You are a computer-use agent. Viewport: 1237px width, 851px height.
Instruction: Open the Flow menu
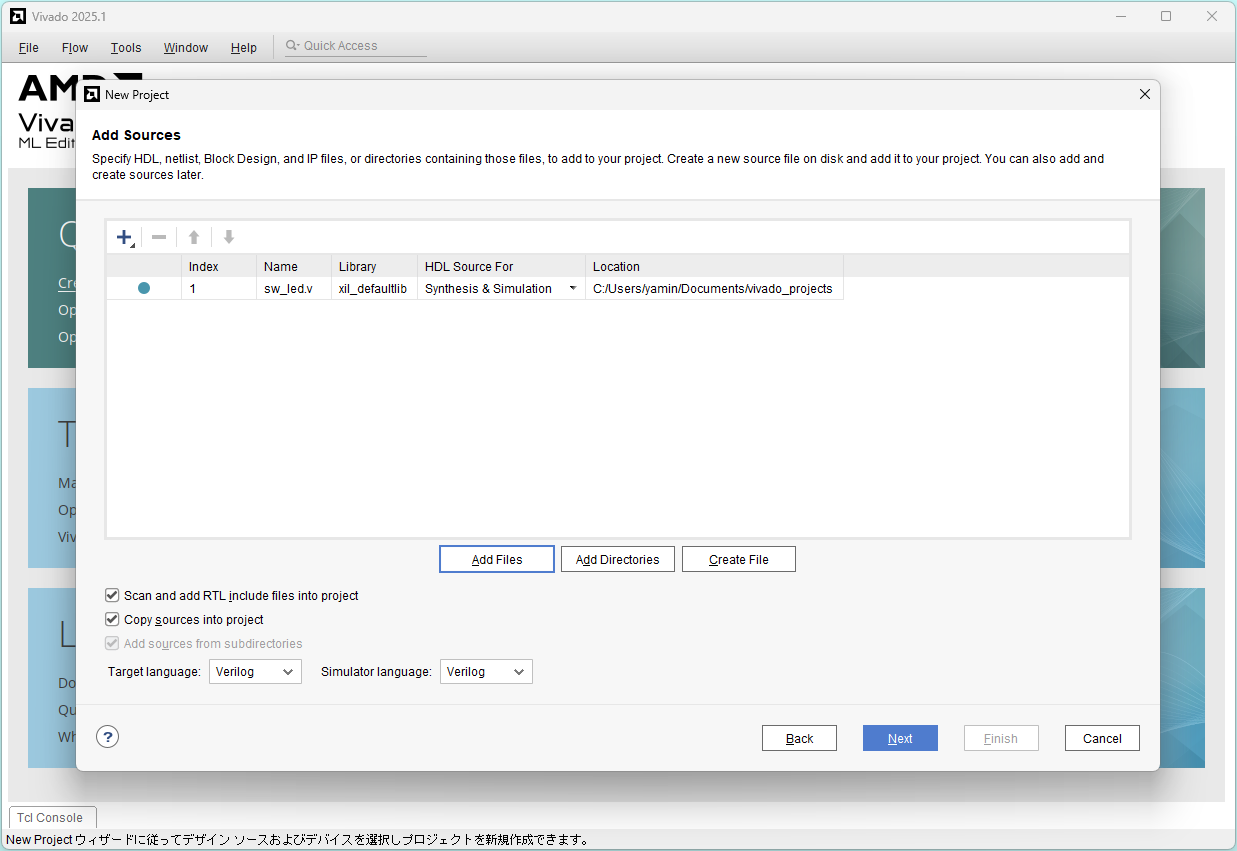click(75, 47)
